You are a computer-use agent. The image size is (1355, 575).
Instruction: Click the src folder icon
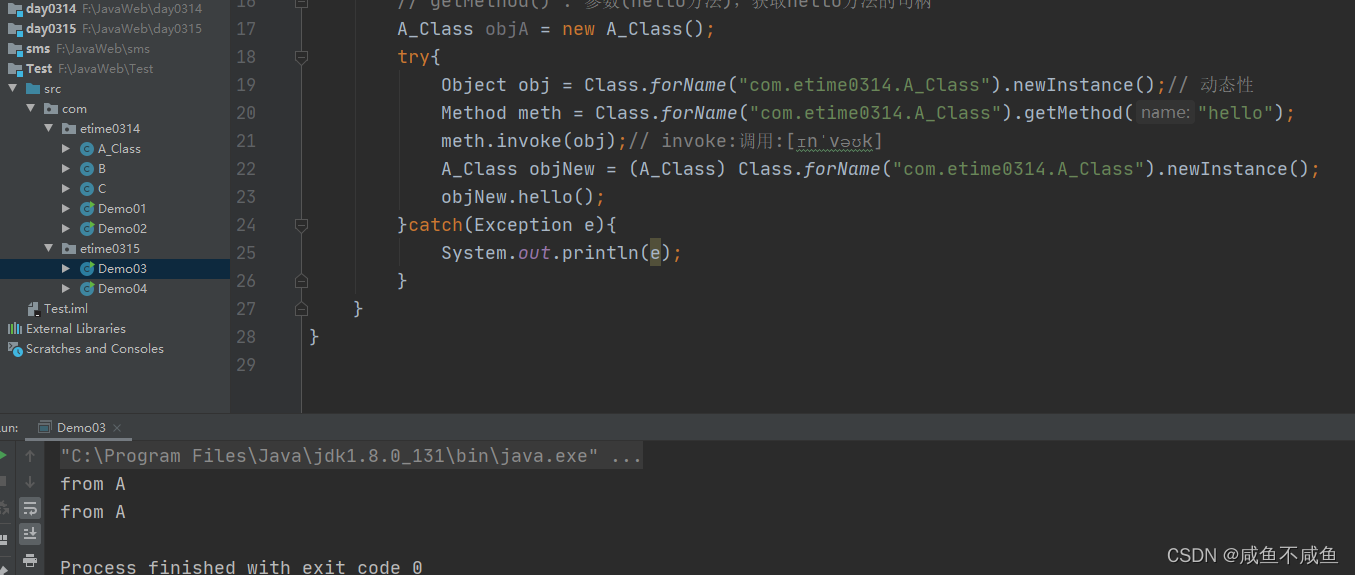coord(33,89)
